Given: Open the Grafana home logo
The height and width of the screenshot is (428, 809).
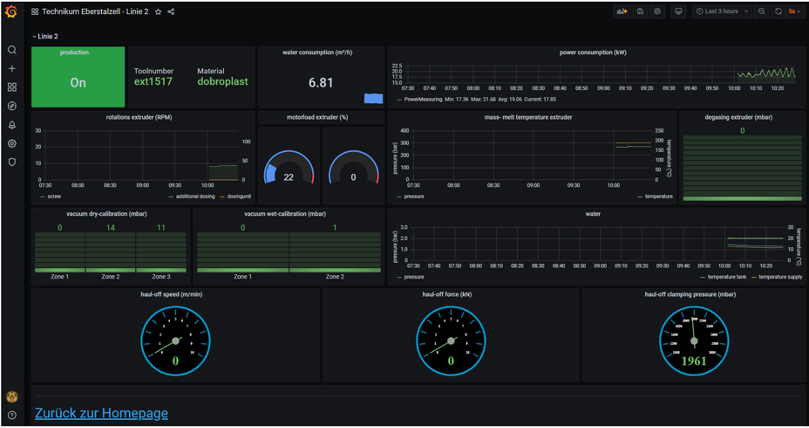Looking at the screenshot, I should point(12,12).
